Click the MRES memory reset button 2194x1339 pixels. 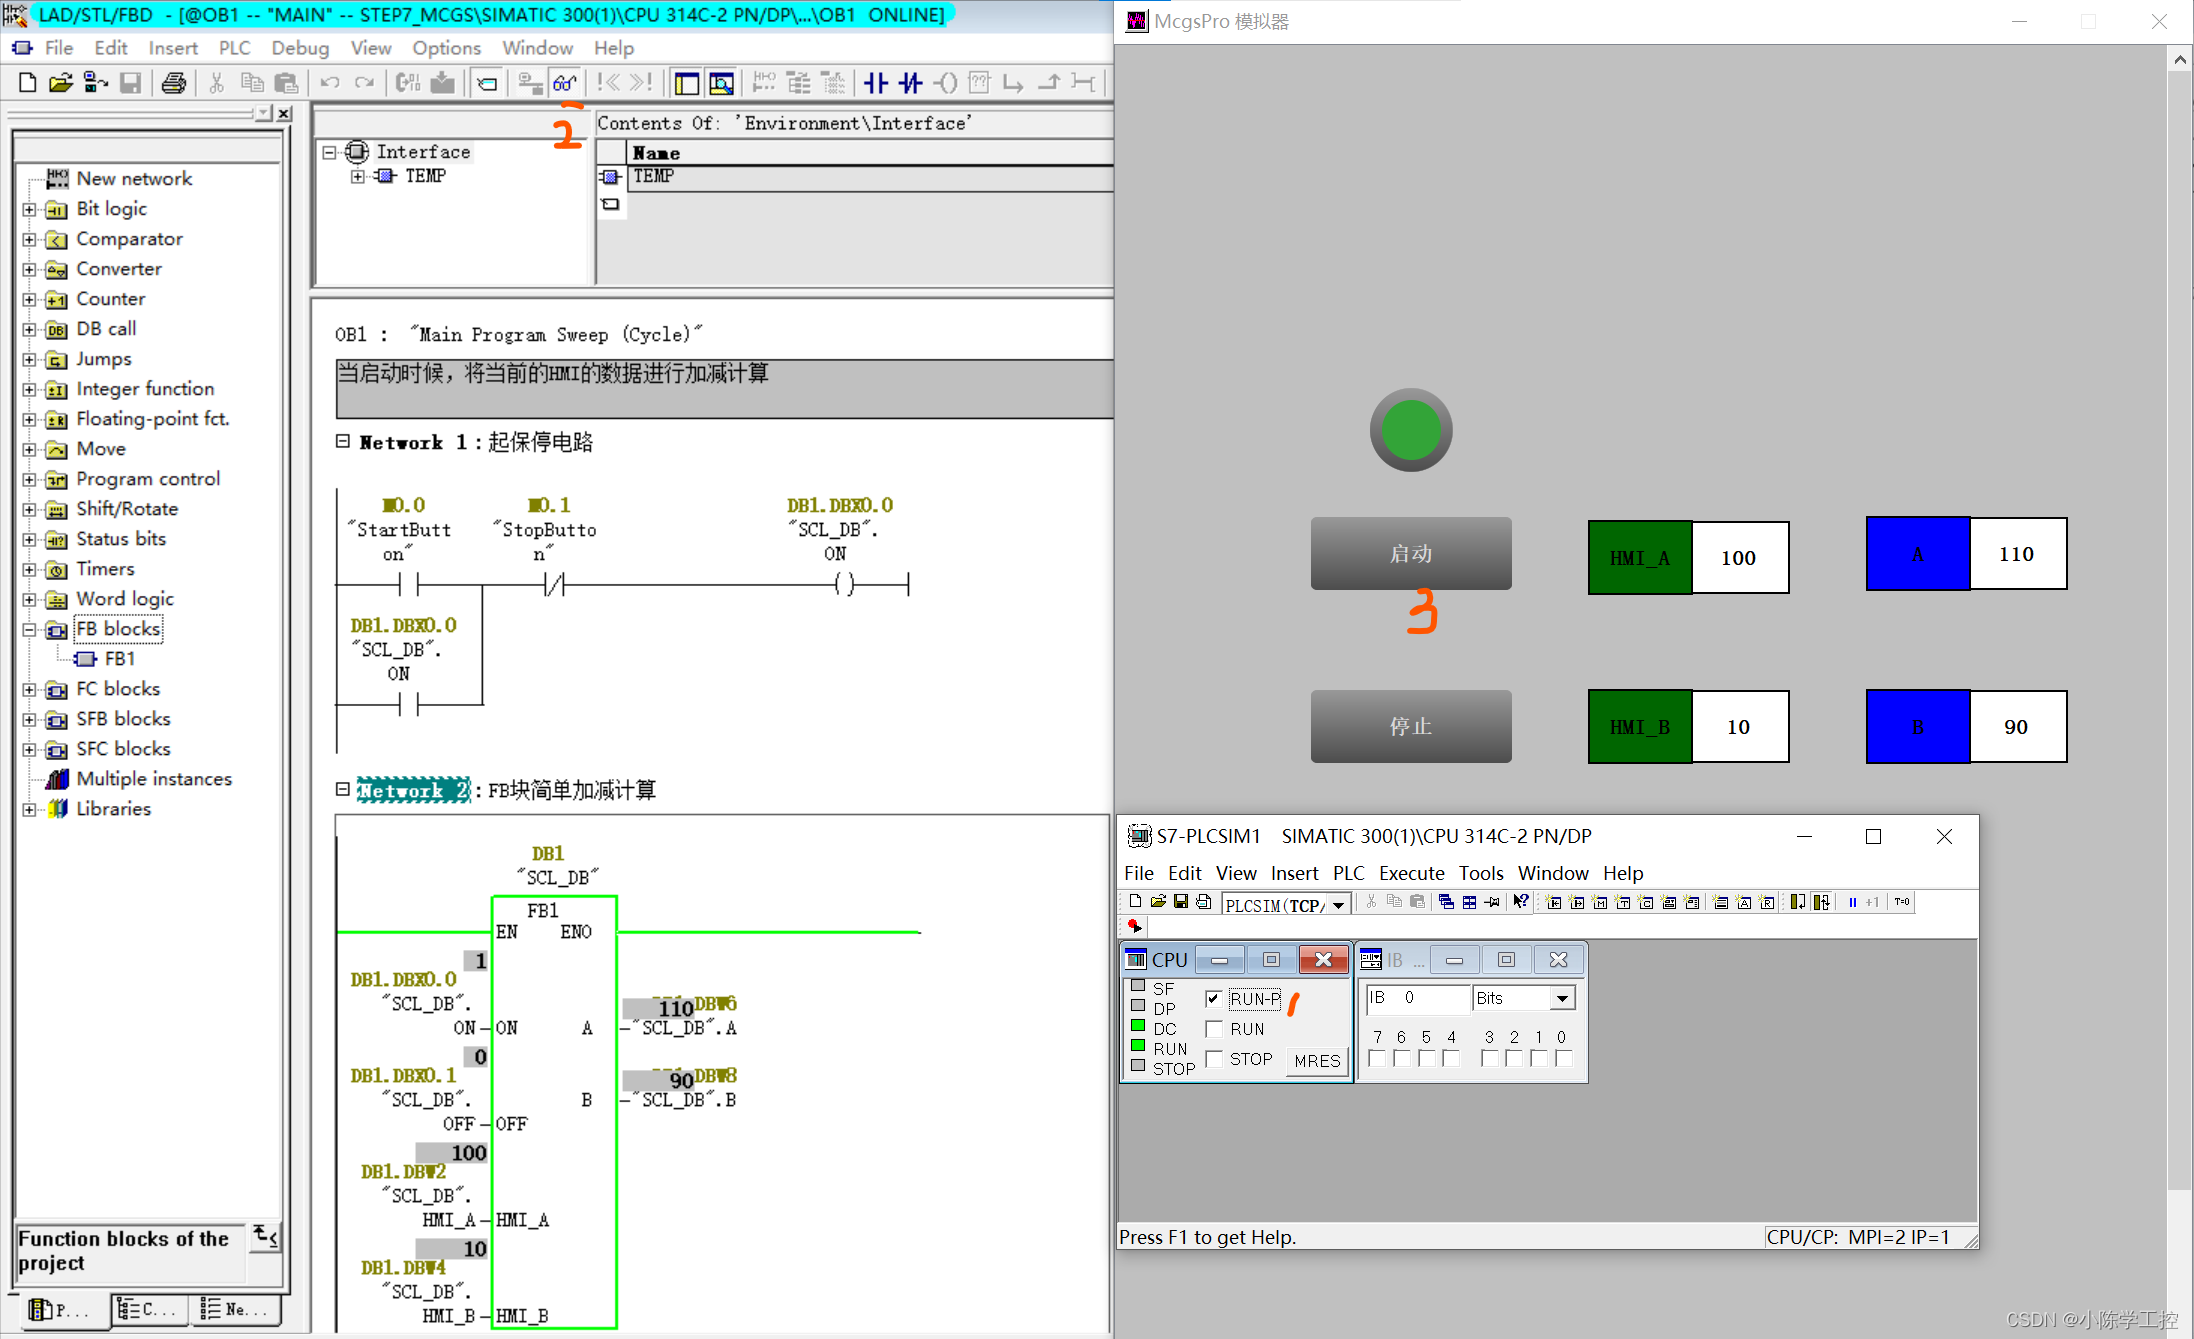(x=1316, y=1060)
